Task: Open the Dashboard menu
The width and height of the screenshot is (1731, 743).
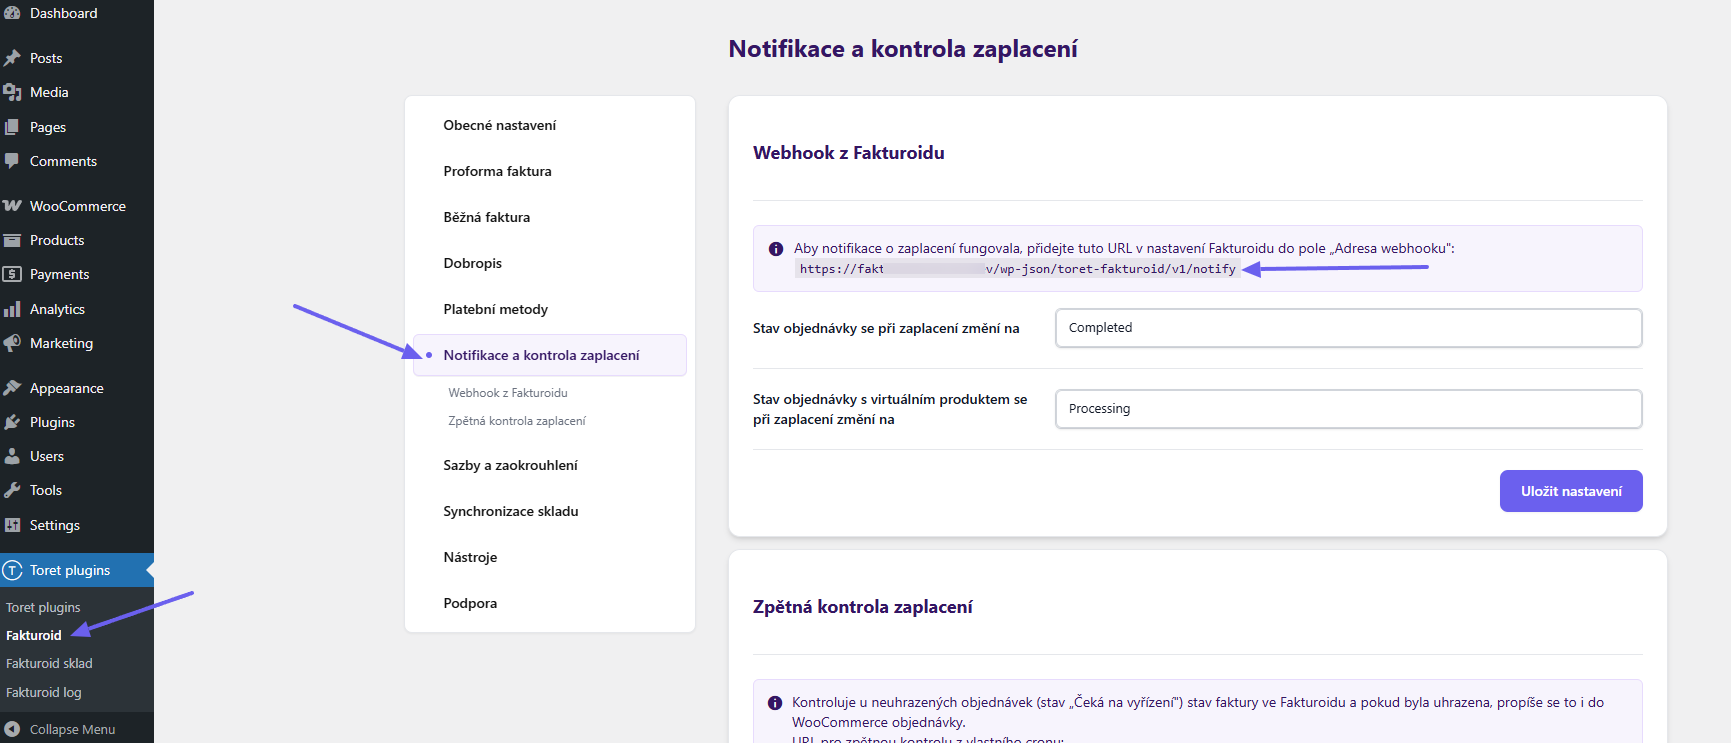Action: click(77, 13)
